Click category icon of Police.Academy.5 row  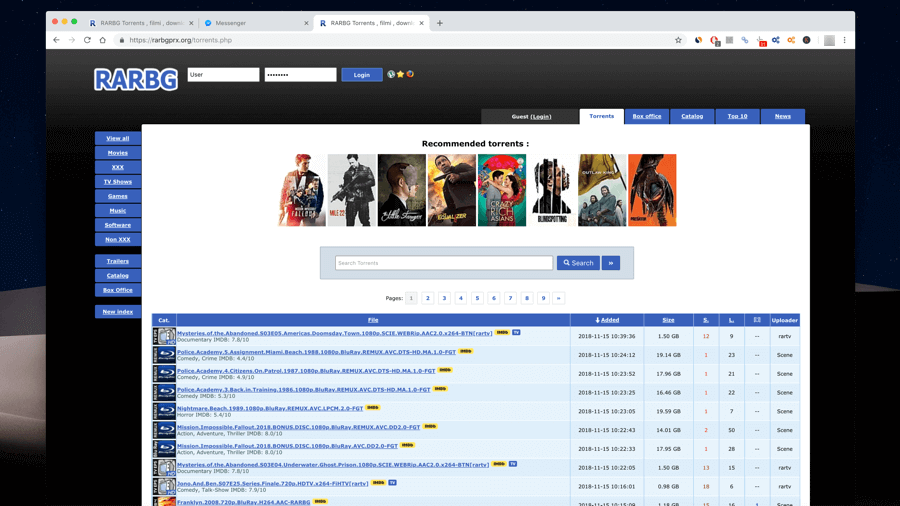[164, 355]
